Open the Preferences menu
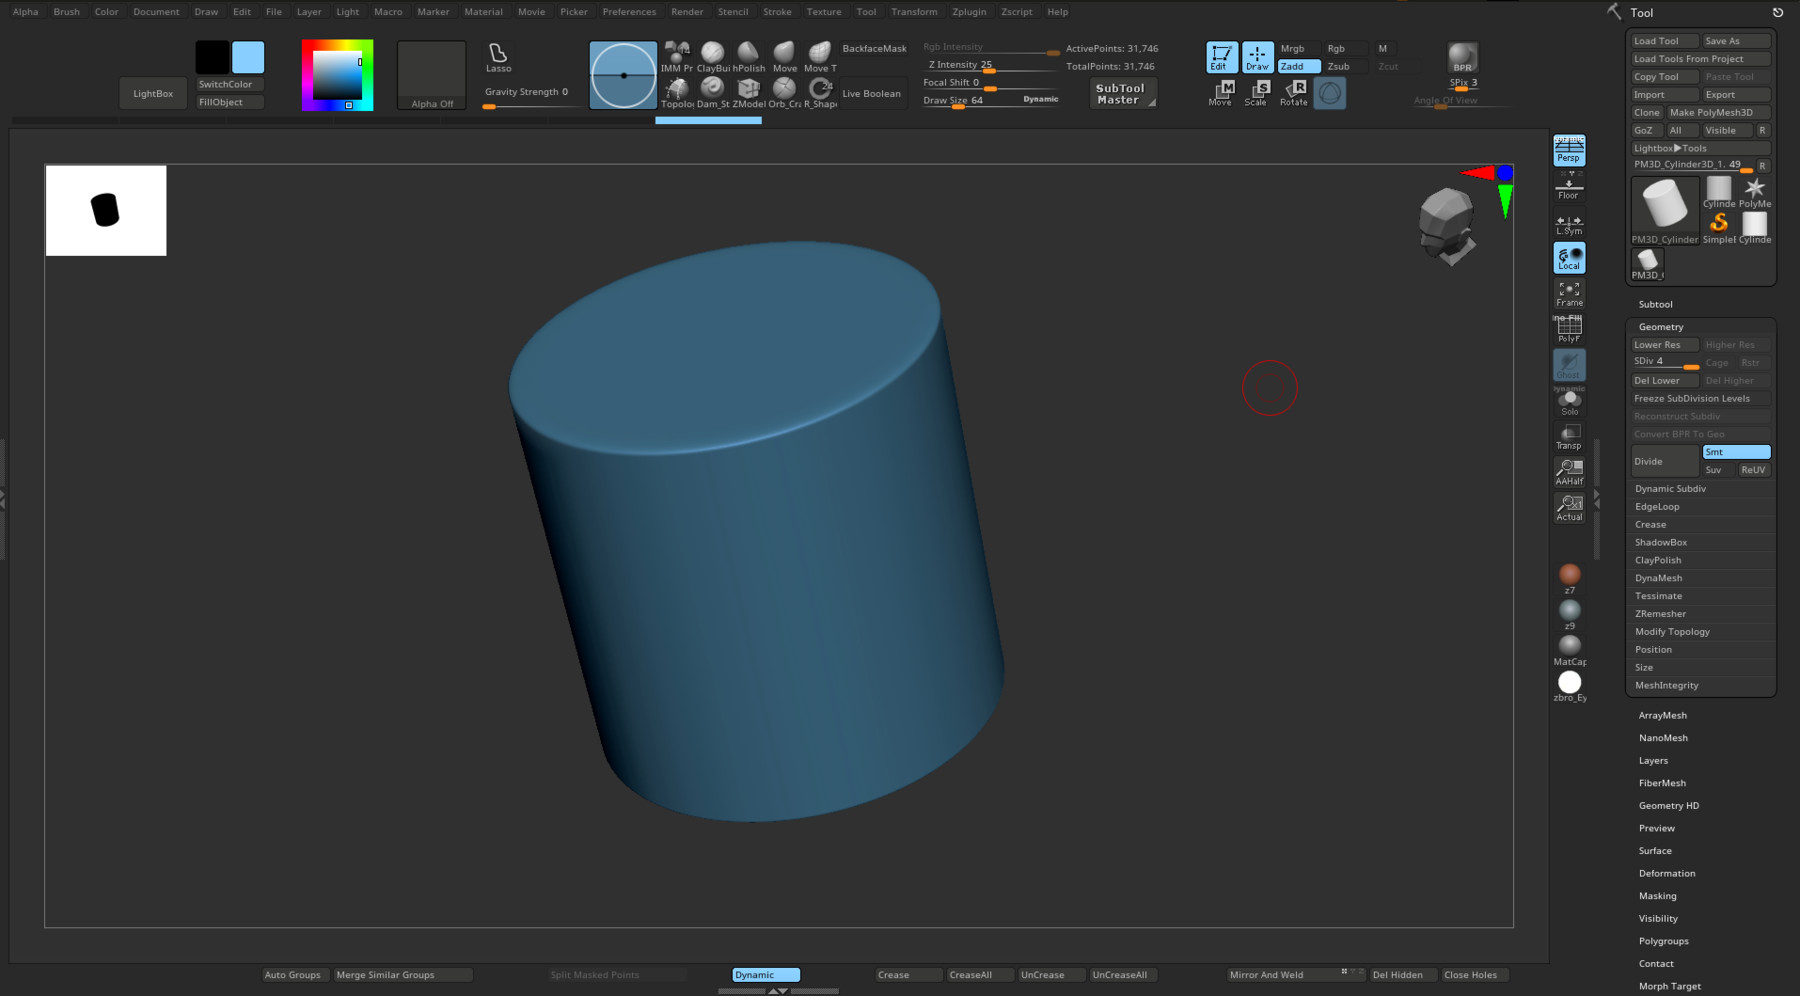 point(629,11)
